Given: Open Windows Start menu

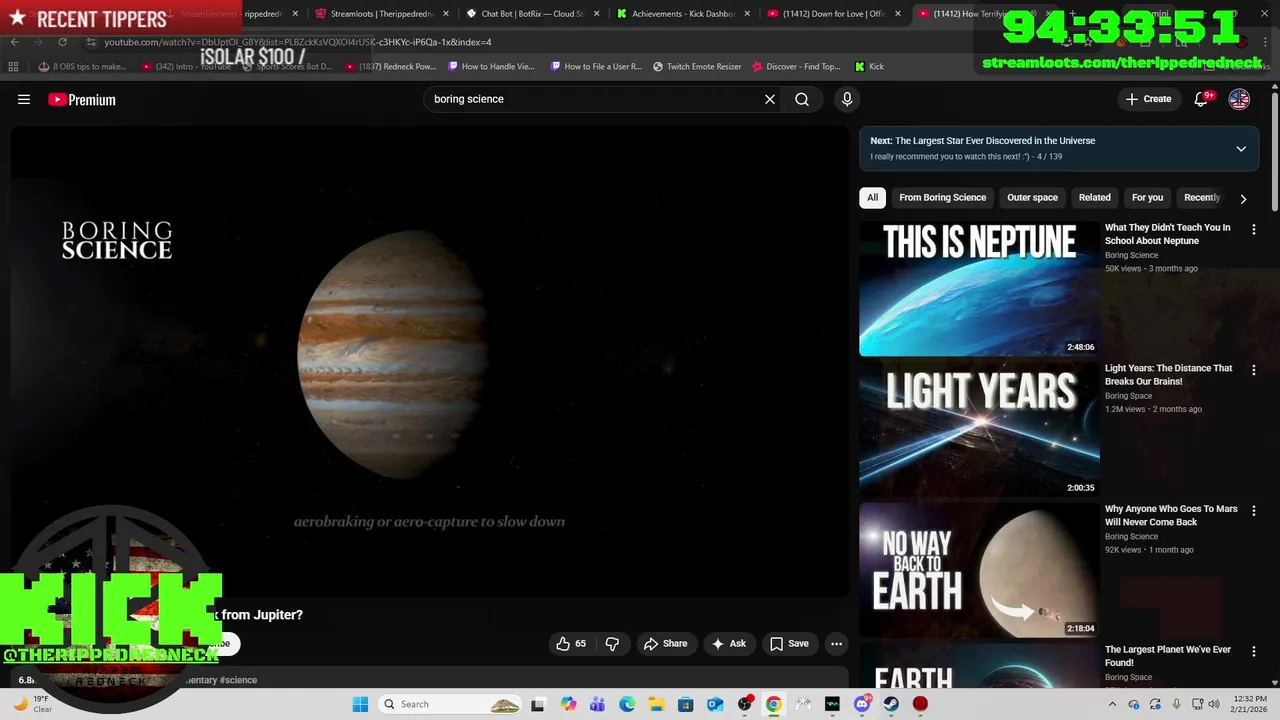Looking at the screenshot, I should (360, 704).
